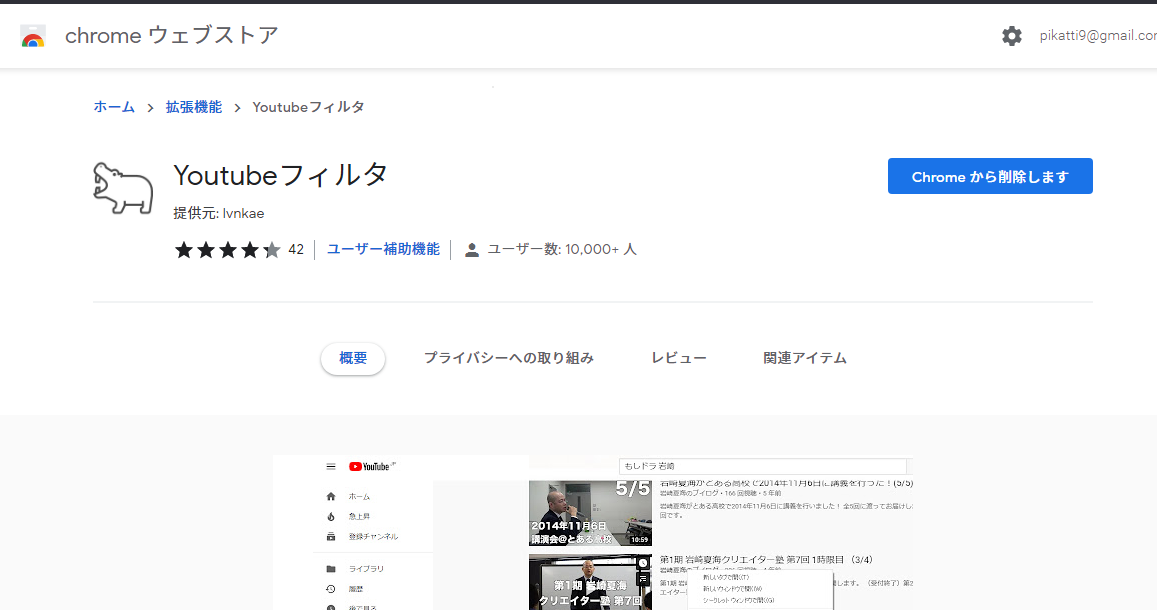Switch to プライバシーへの取り組み tab
The width and height of the screenshot is (1157, 610).
[x=508, y=358]
